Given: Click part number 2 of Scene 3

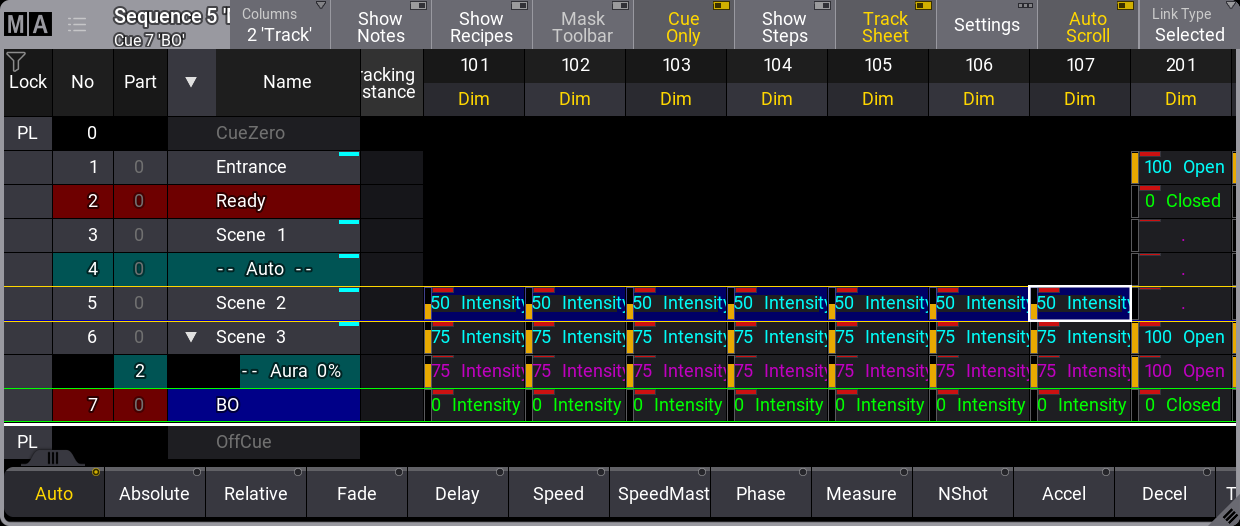Looking at the screenshot, I should coord(140,371).
